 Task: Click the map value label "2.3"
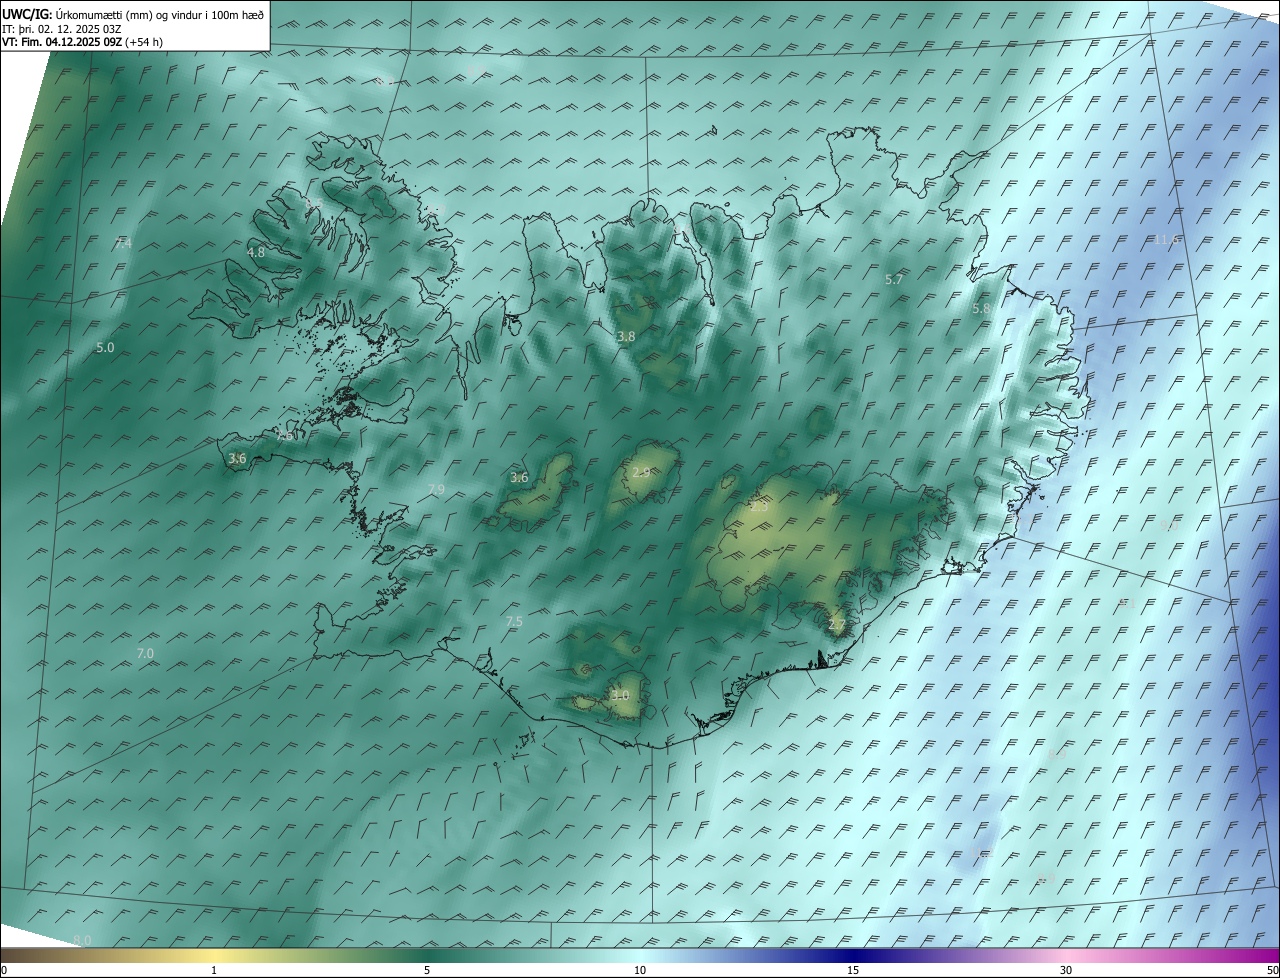coord(759,507)
